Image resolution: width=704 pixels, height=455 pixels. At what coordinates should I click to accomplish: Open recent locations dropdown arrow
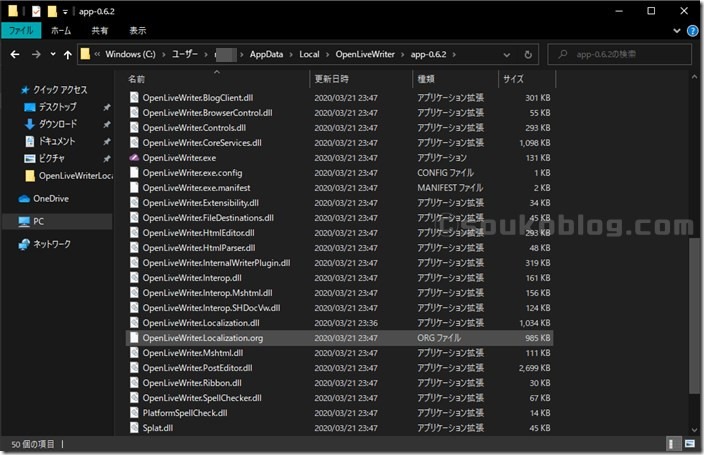tap(53, 54)
